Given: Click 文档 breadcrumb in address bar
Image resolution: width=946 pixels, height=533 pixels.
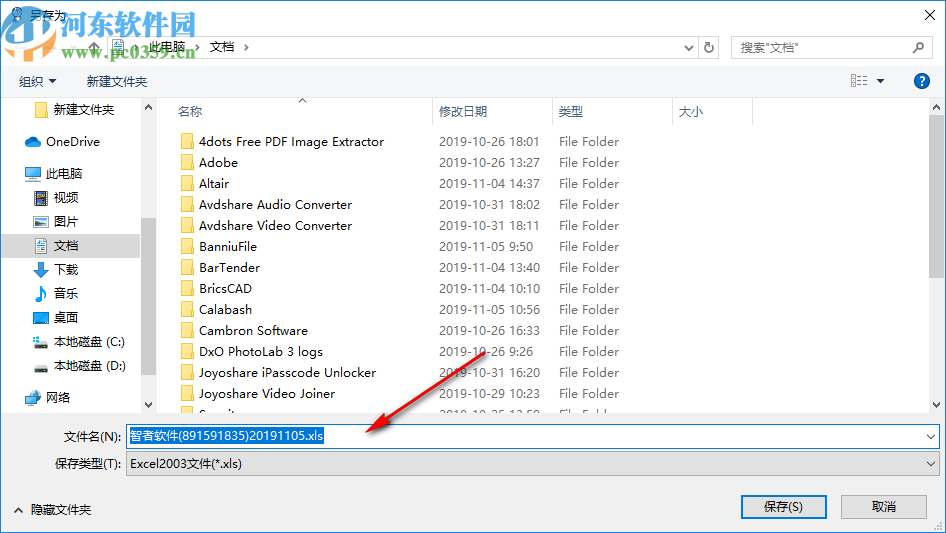Looking at the screenshot, I should [221, 47].
